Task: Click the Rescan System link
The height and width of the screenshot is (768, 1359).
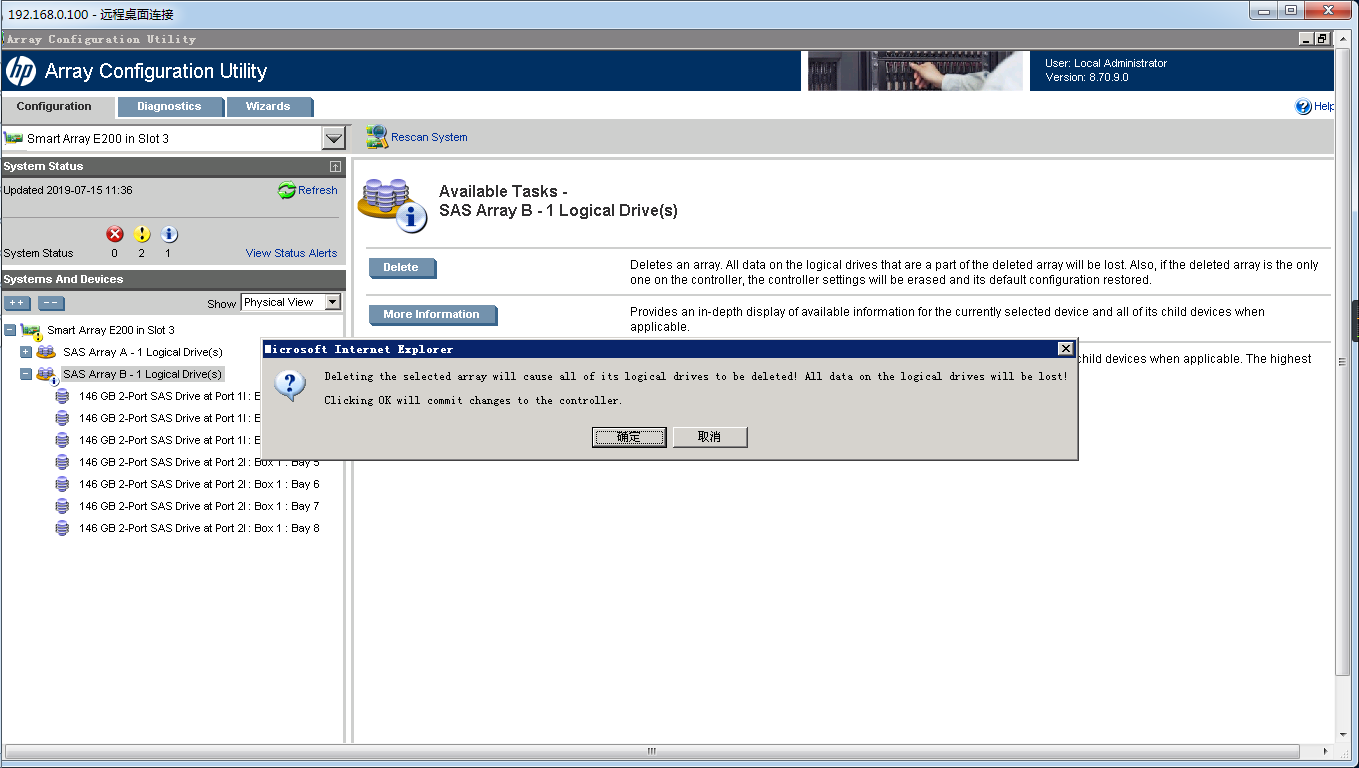Action: tap(429, 137)
